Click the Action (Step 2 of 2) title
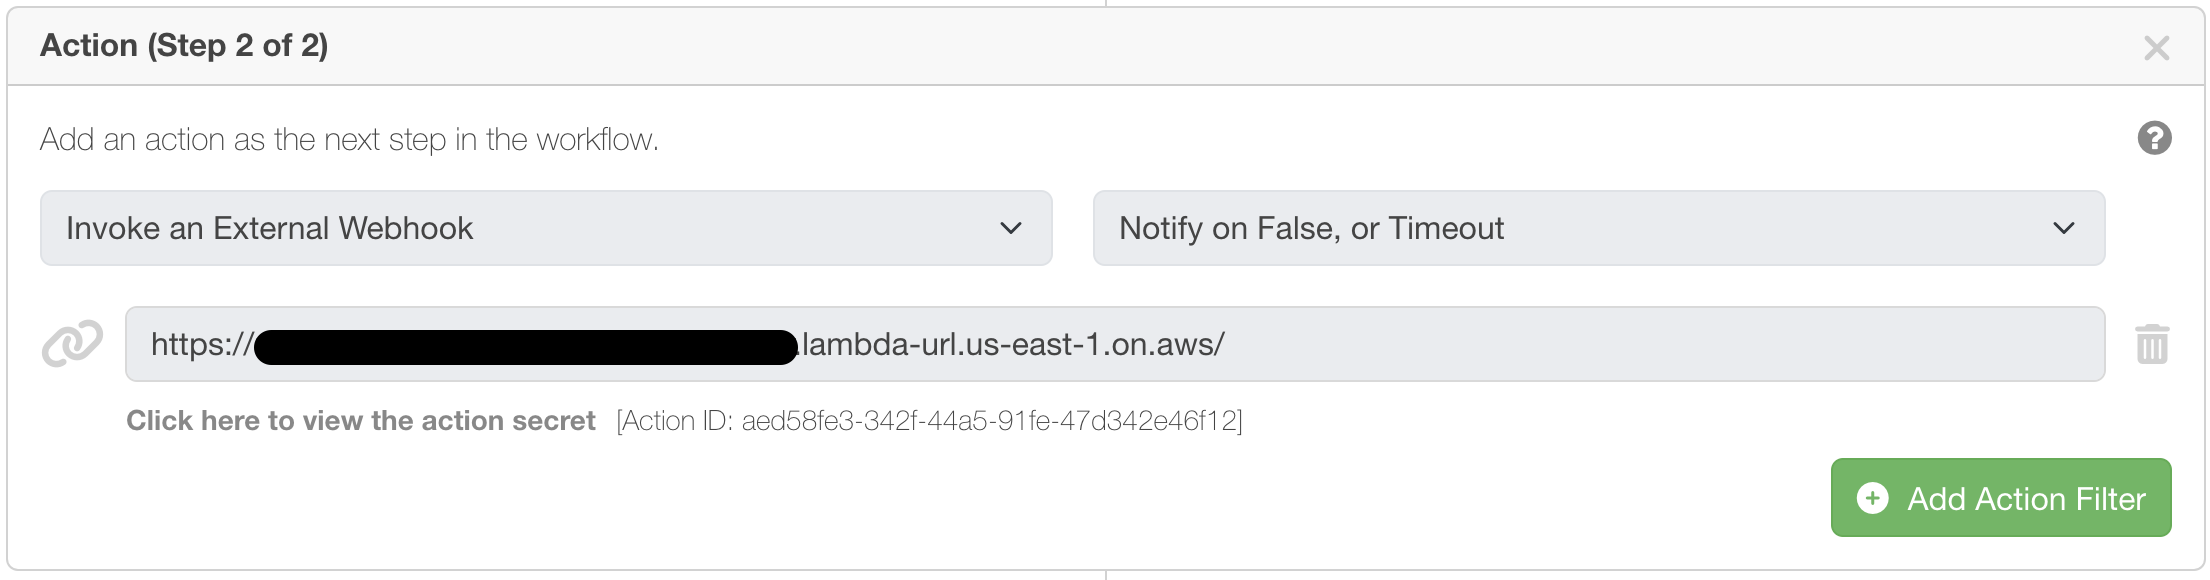This screenshot has width=2210, height=580. pos(184,46)
